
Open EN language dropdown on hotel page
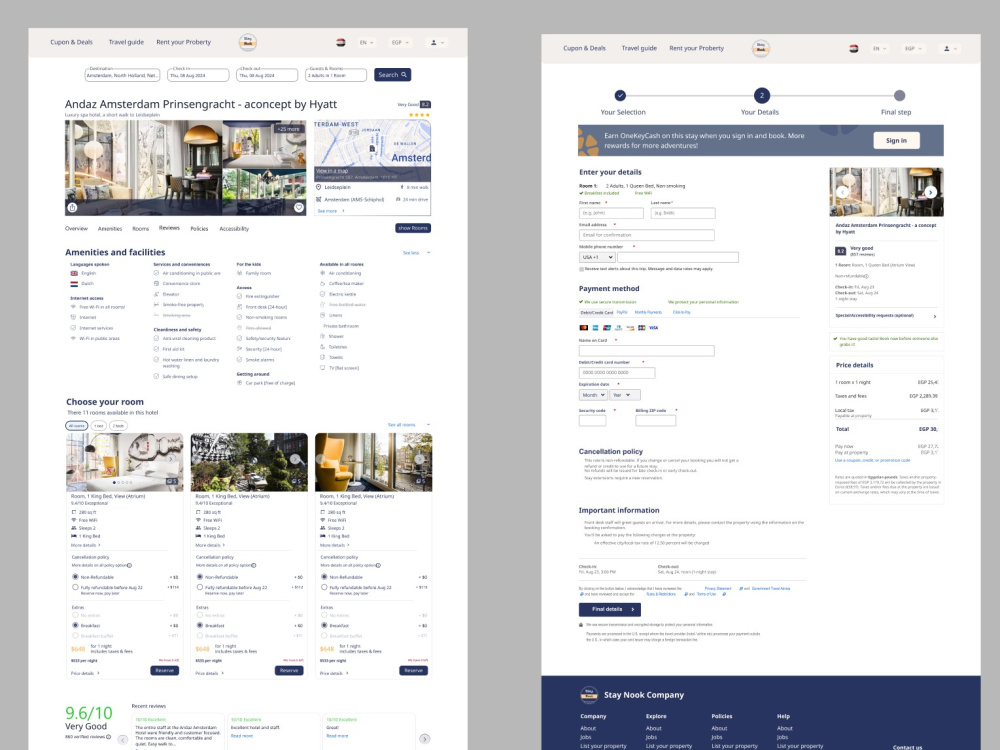[365, 43]
